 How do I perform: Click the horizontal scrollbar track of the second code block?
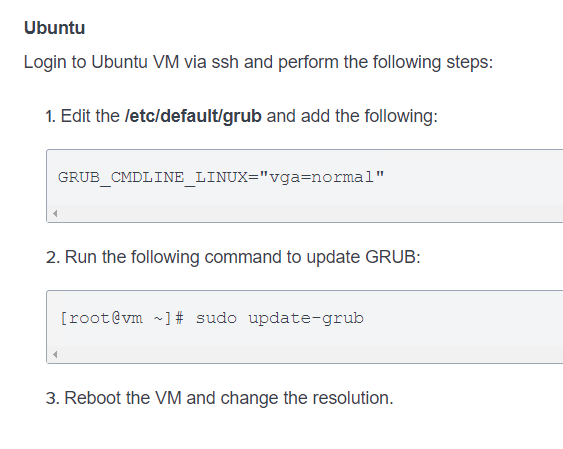click(x=311, y=355)
